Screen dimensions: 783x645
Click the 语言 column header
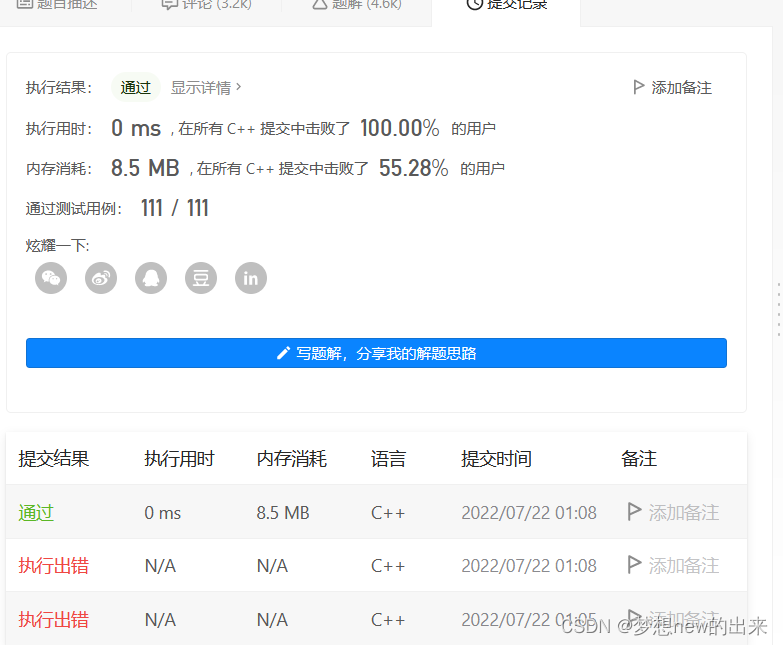point(389,459)
